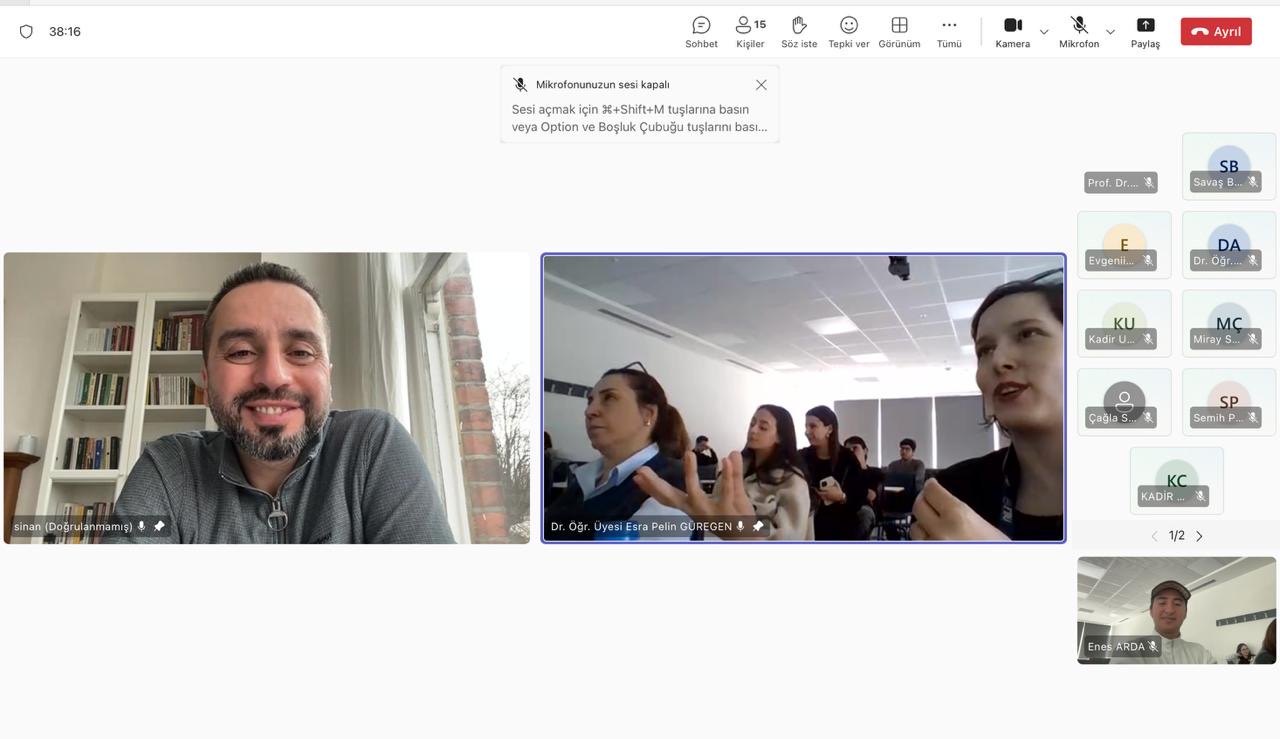Expand the Kamera options dropdown arrow
This screenshot has height=739, width=1280.
pyautogui.click(x=1044, y=32)
